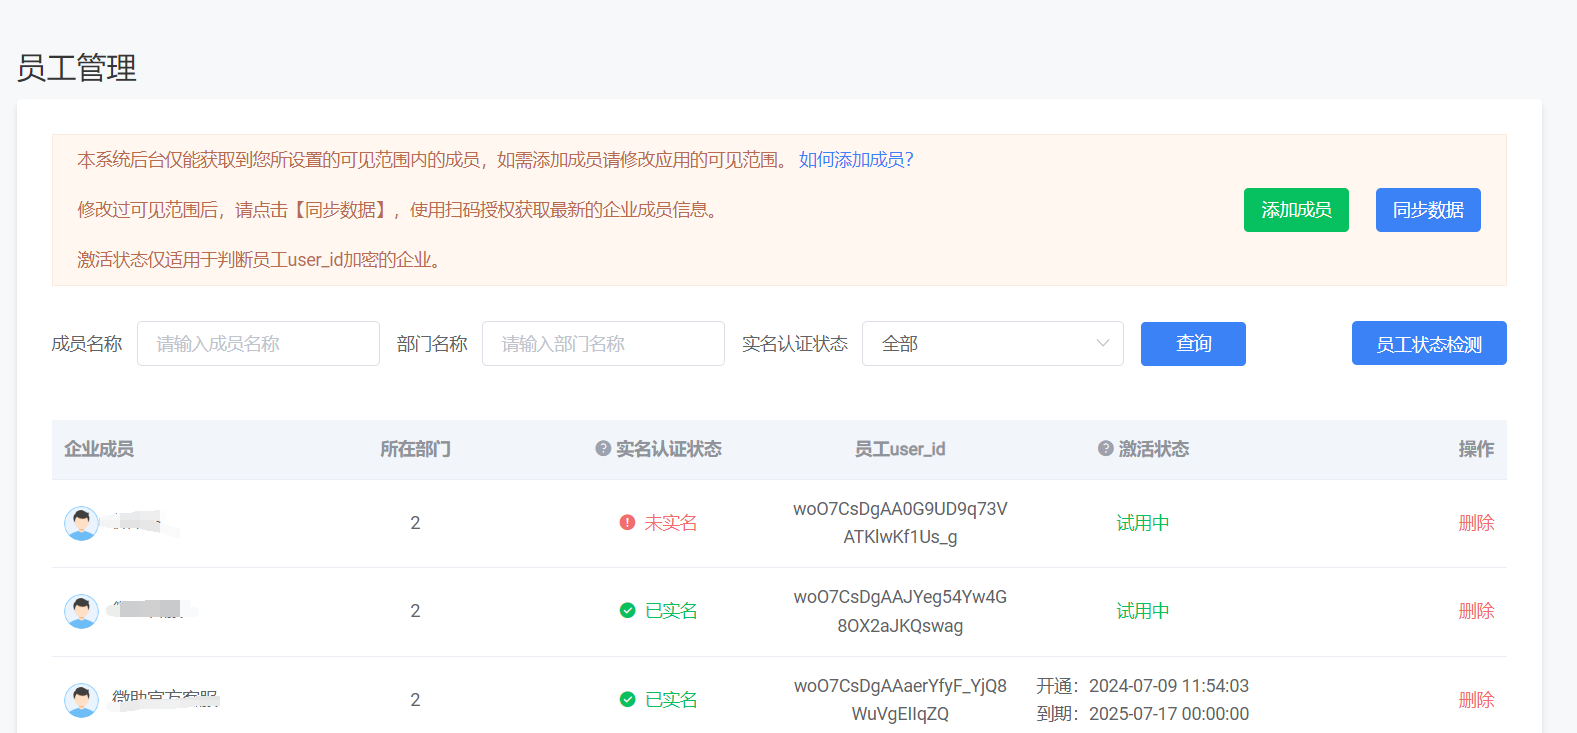
Task: Delete the member with 未实名 status
Action: click(x=1476, y=523)
